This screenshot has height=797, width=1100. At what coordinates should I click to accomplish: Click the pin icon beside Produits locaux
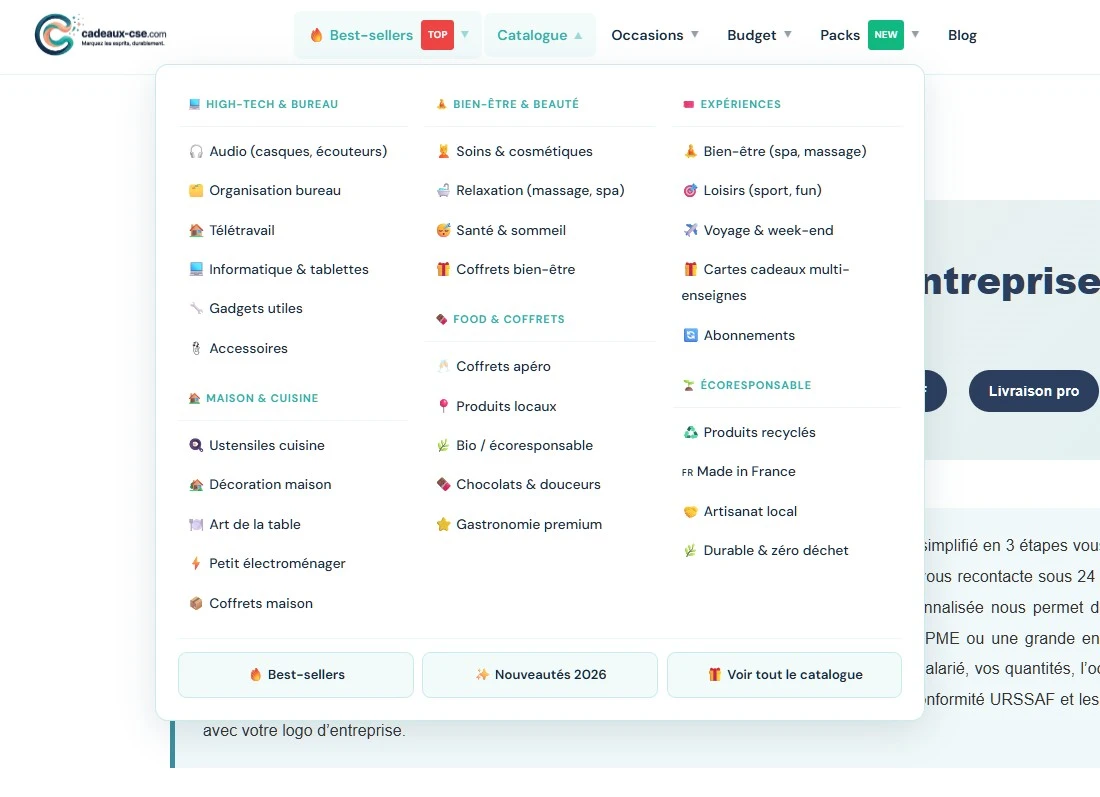pyautogui.click(x=443, y=406)
